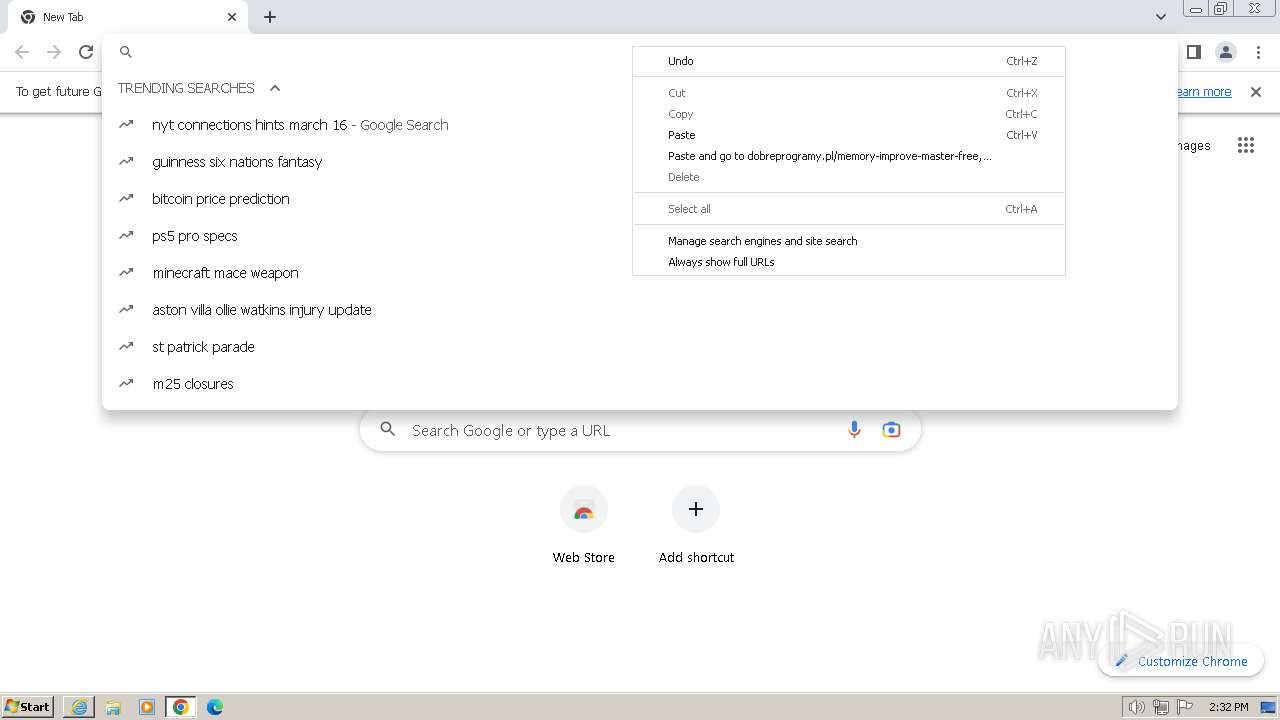Choose Undo in the context menu

point(849,61)
